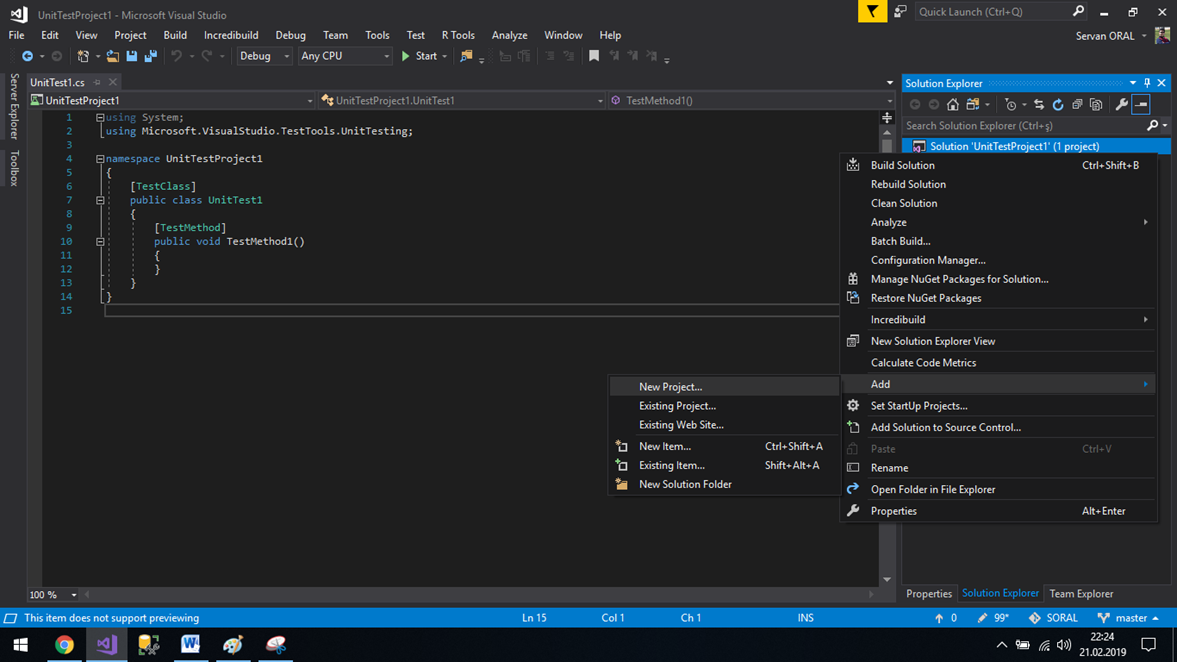Click the Save All toolbar icon

[x=151, y=56]
